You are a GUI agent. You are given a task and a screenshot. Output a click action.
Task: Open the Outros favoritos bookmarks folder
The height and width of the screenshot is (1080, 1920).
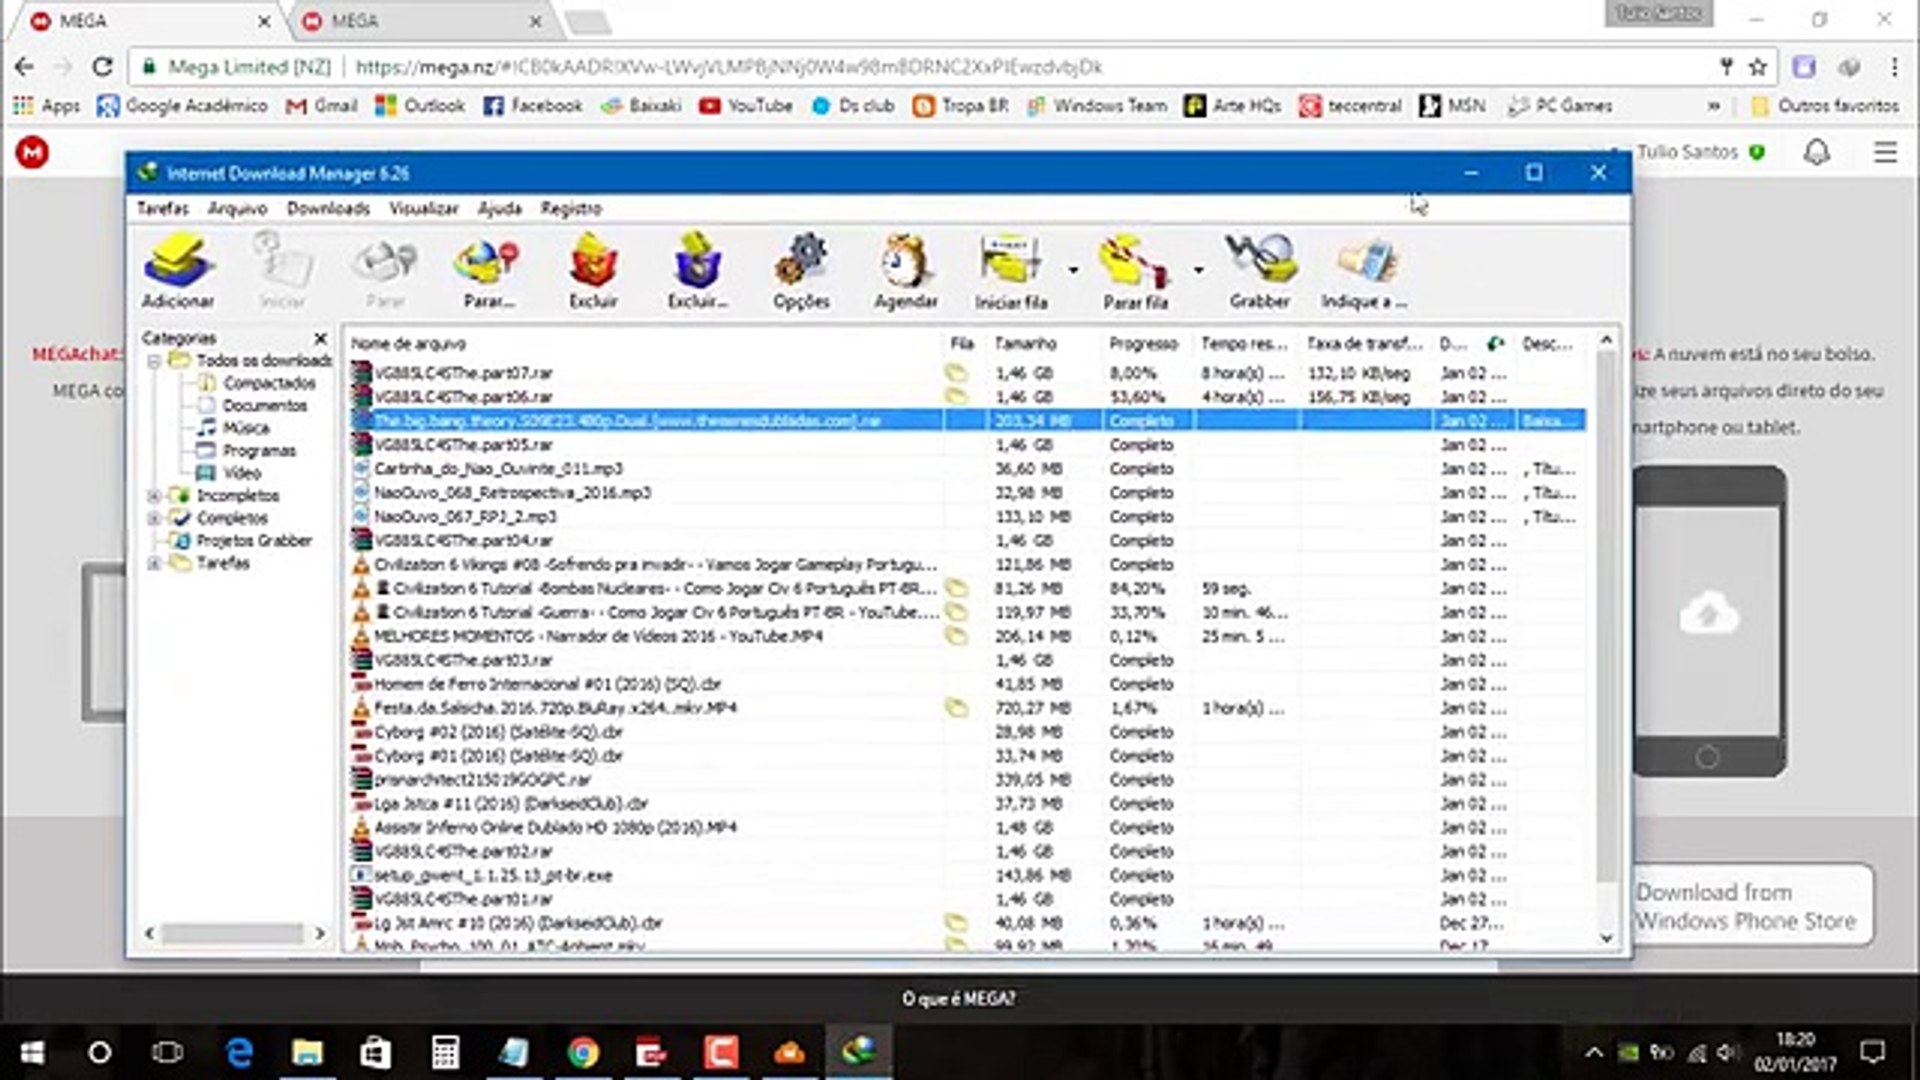pos(1825,105)
